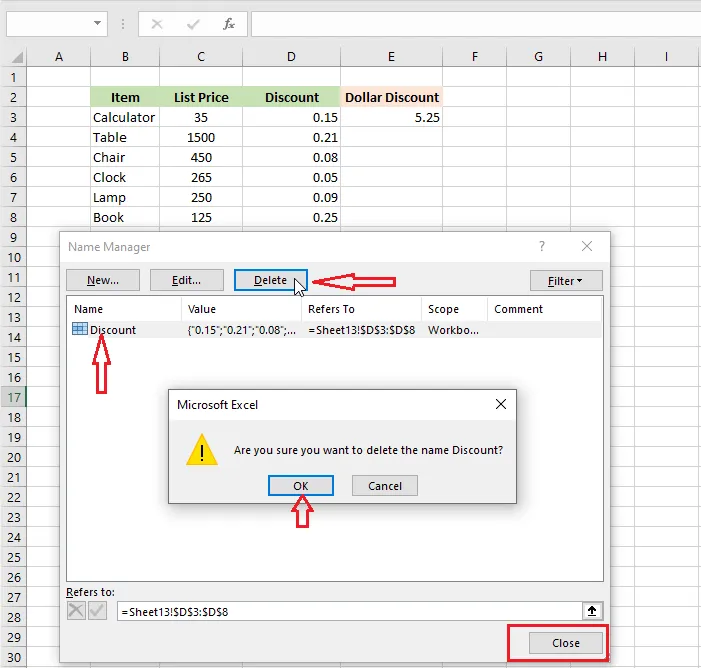Screen dimensions: 701x668
Task: Sort by the Name column header
Action: click(x=124, y=309)
